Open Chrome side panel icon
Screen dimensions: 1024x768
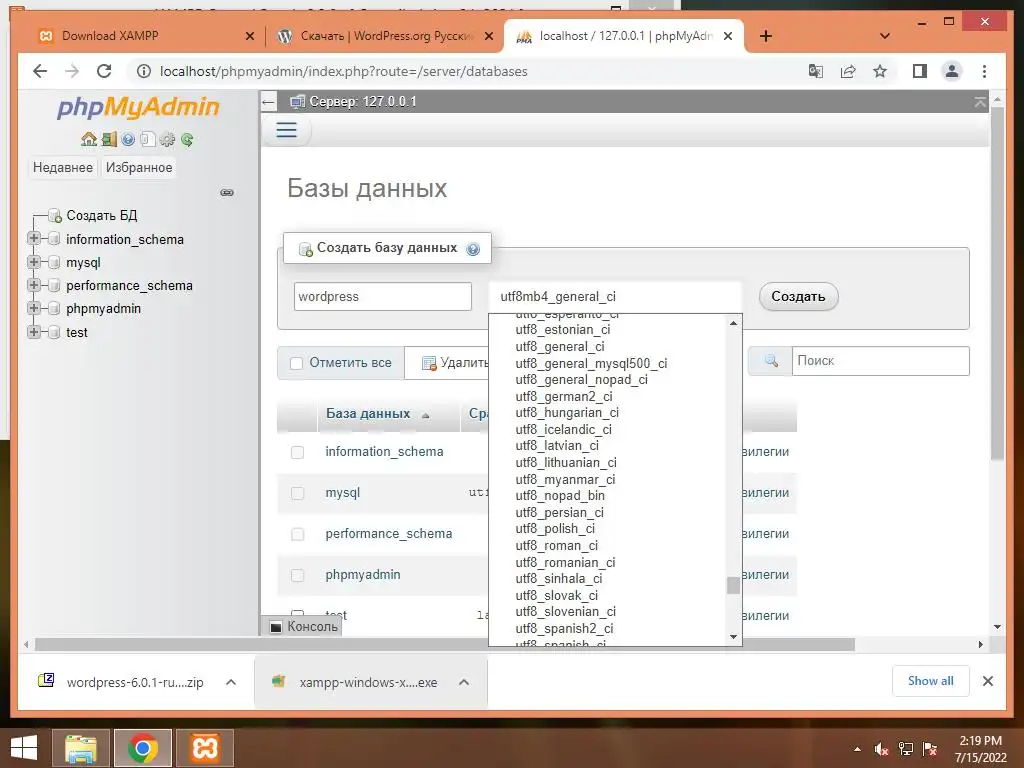(x=920, y=71)
